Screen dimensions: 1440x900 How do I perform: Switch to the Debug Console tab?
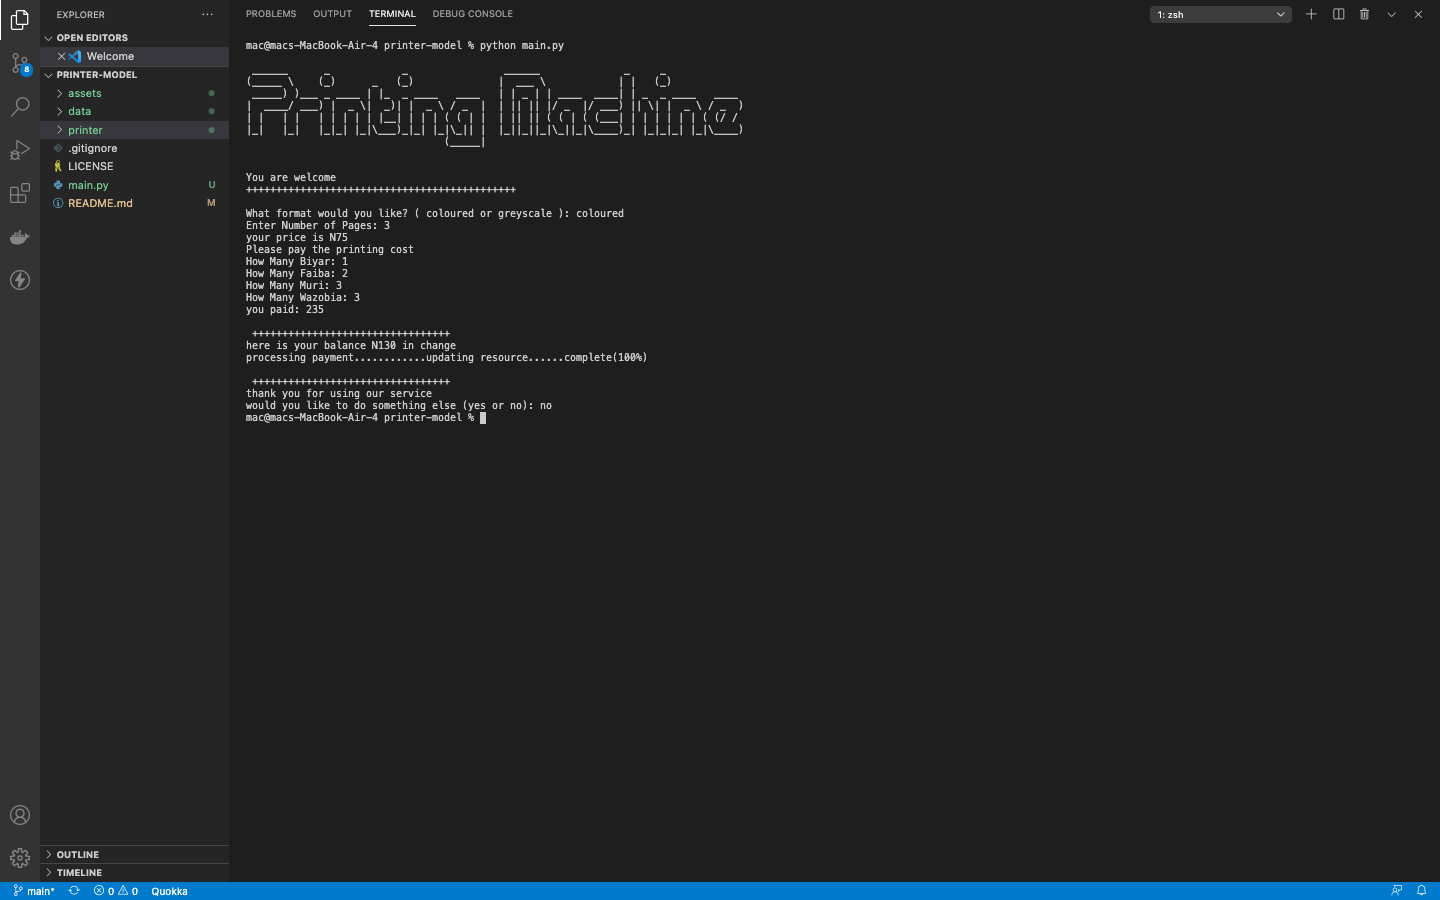point(472,14)
